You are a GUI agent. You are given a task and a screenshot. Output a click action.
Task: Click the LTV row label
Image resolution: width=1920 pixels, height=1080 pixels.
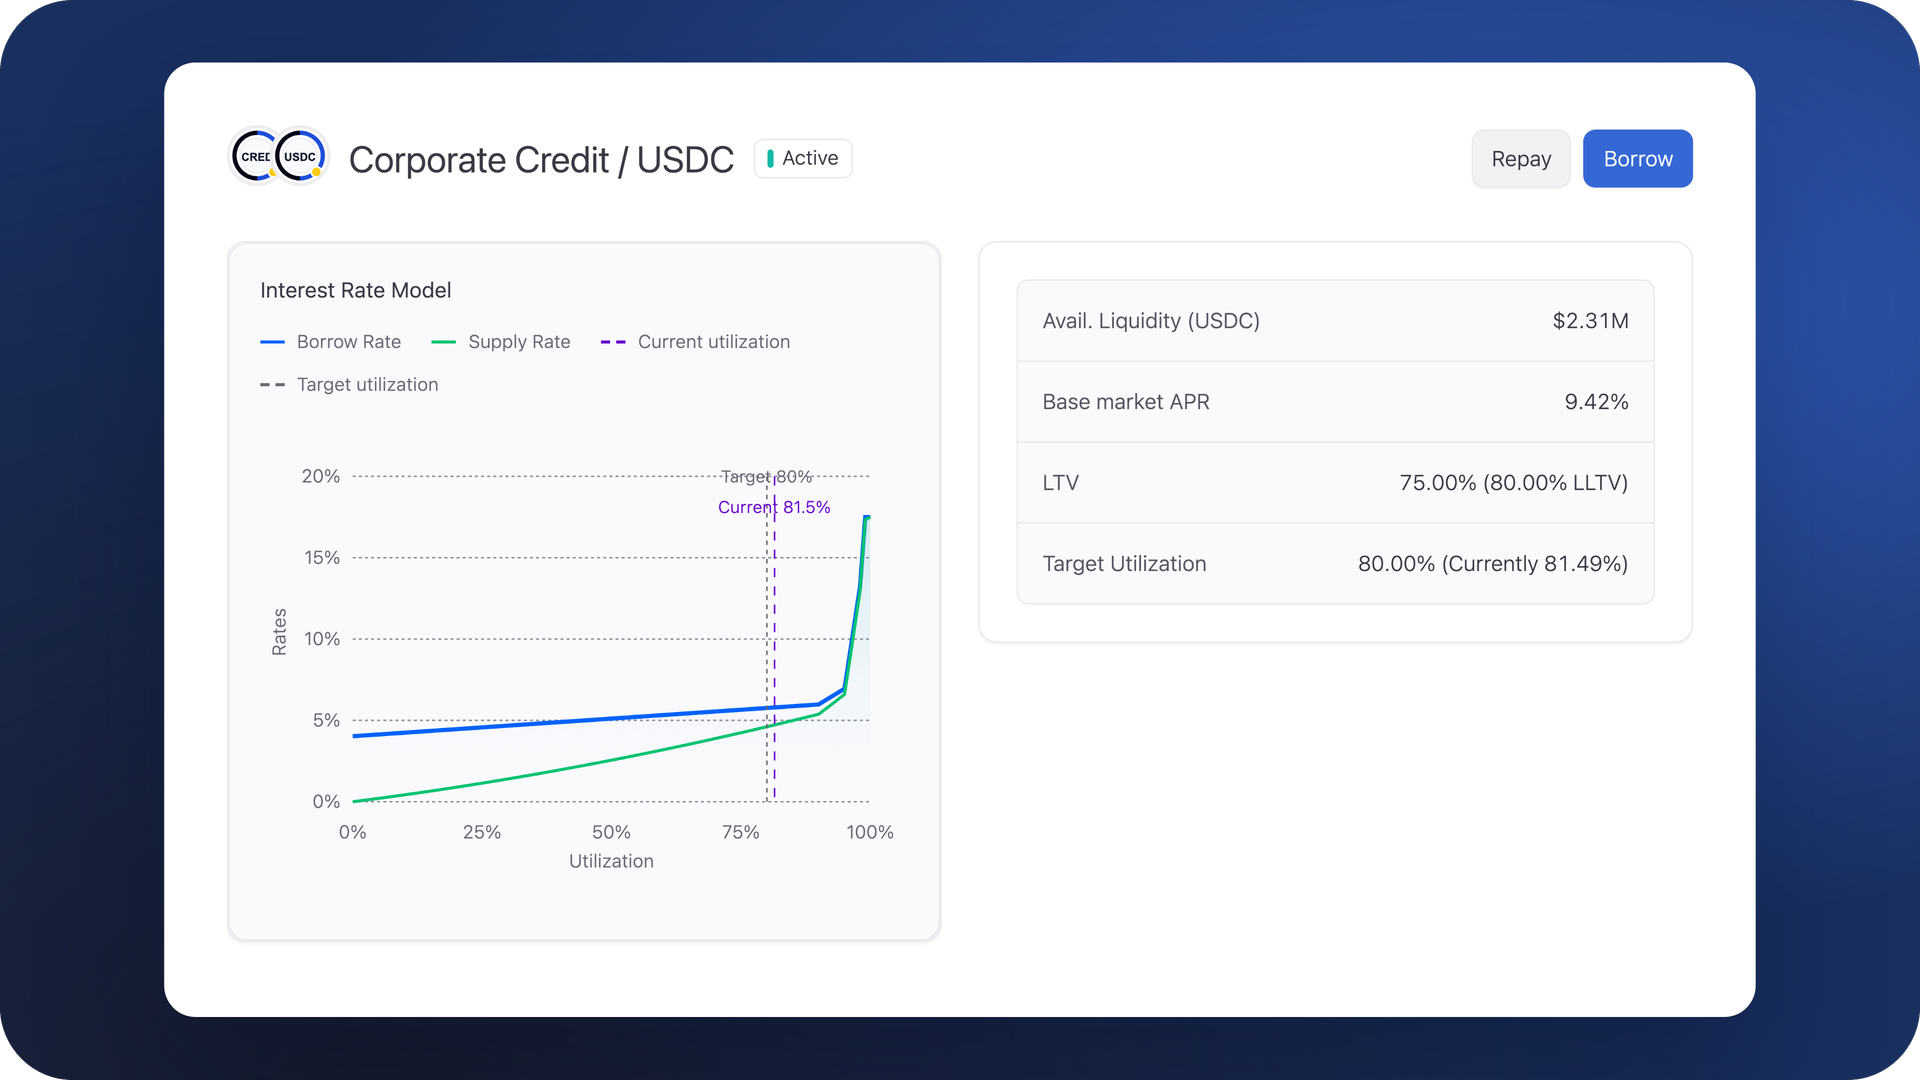pos(1060,483)
